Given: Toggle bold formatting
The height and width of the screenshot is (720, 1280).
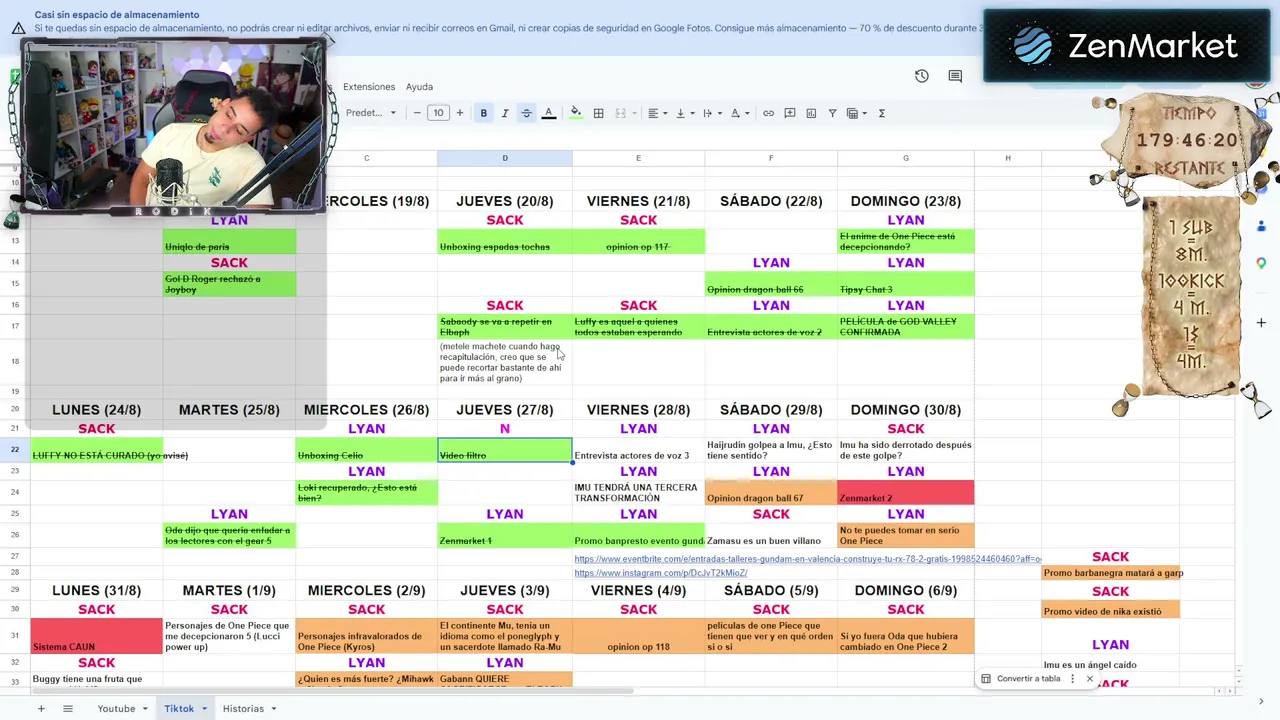Looking at the screenshot, I should 484,113.
